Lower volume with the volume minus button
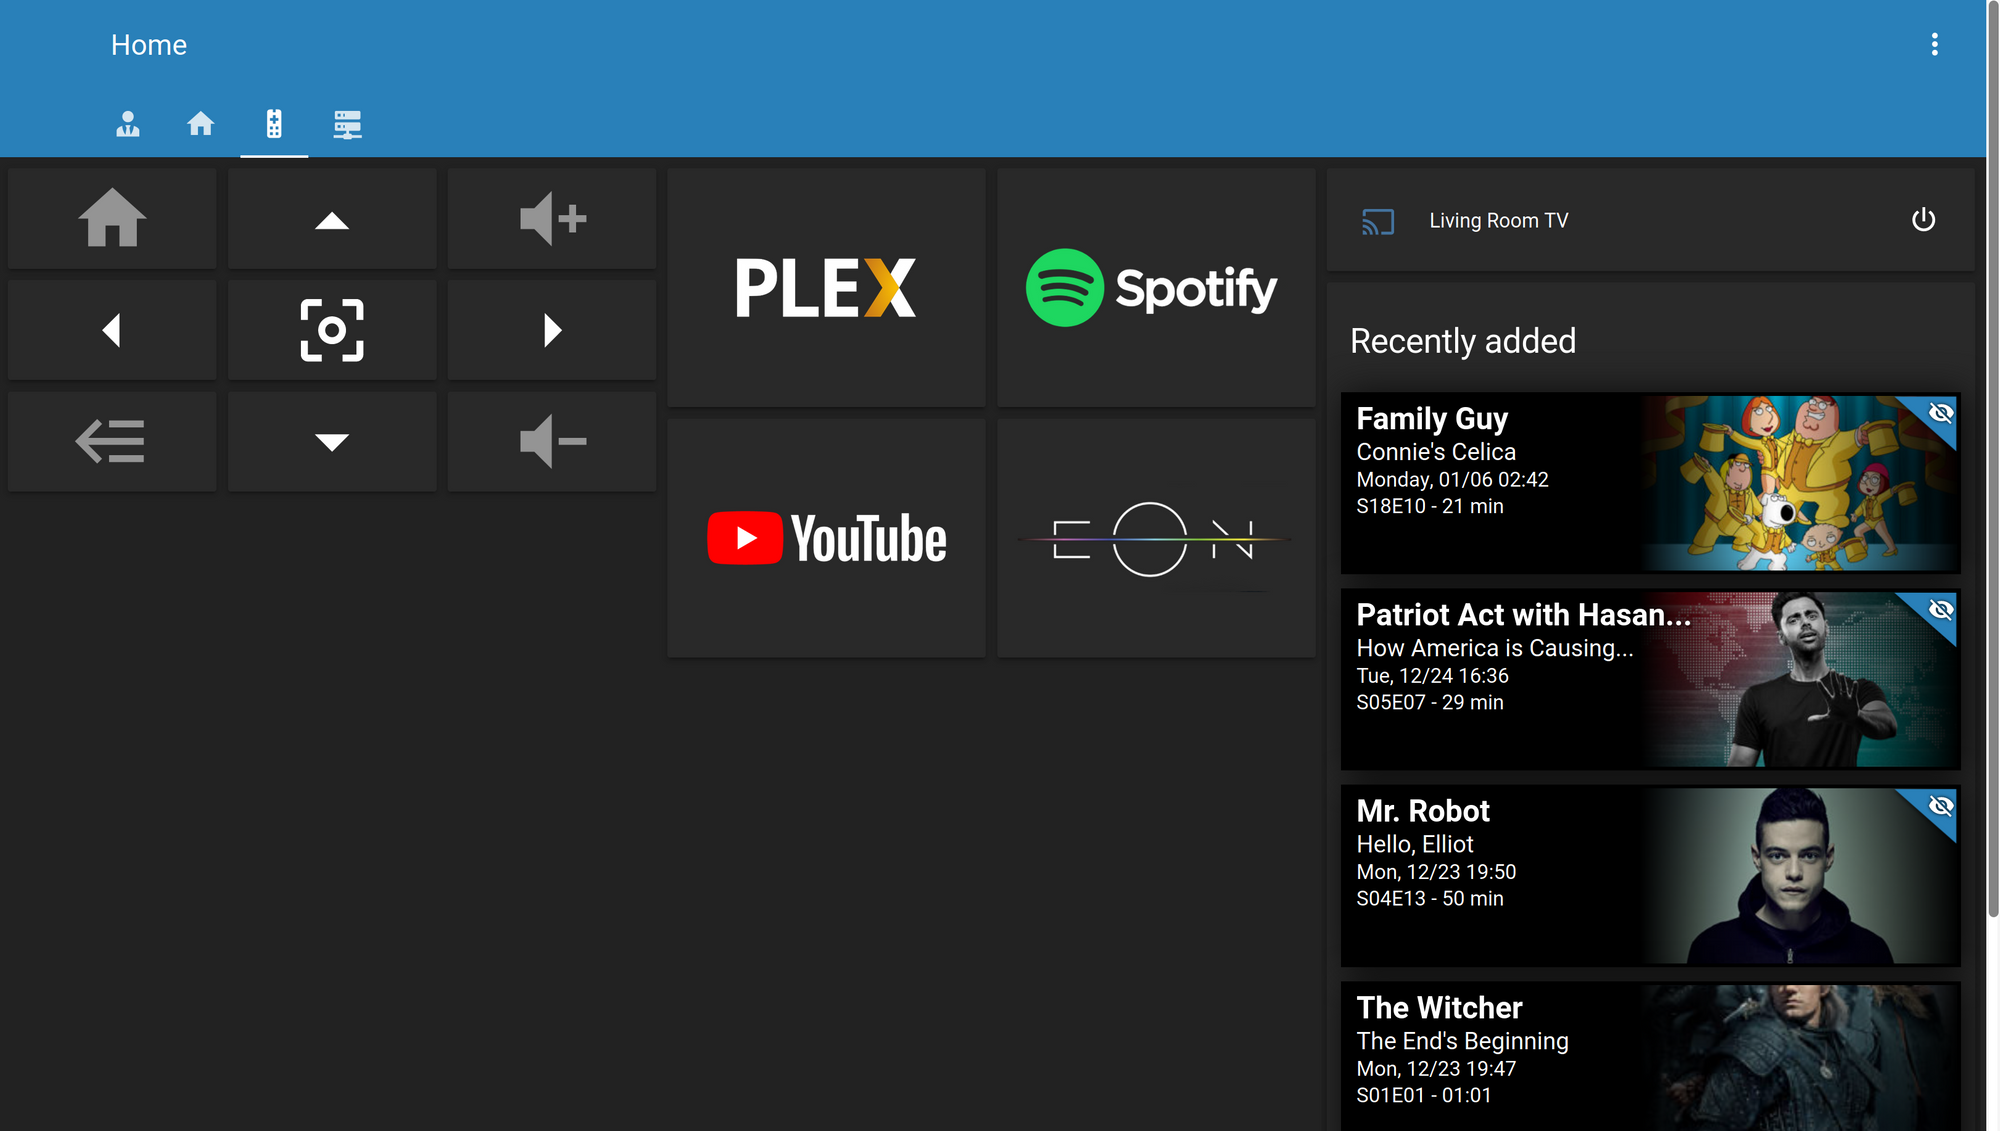The width and height of the screenshot is (2000, 1131). pos(552,441)
